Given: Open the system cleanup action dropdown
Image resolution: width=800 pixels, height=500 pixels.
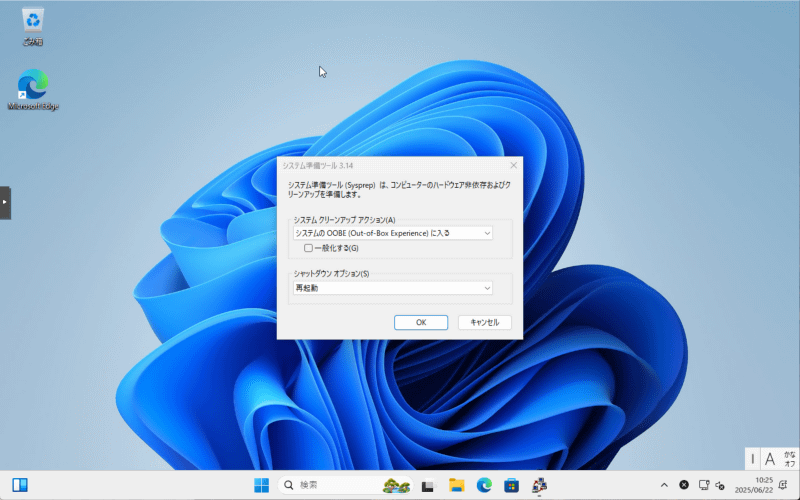Looking at the screenshot, I should 393,233.
